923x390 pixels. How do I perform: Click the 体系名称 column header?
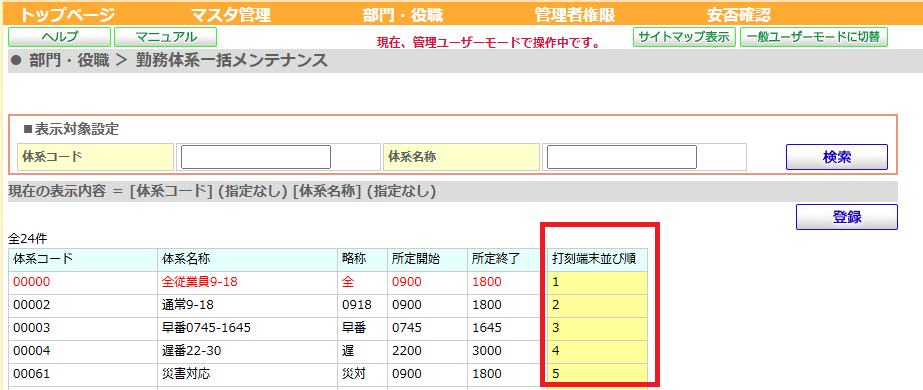pos(247,259)
